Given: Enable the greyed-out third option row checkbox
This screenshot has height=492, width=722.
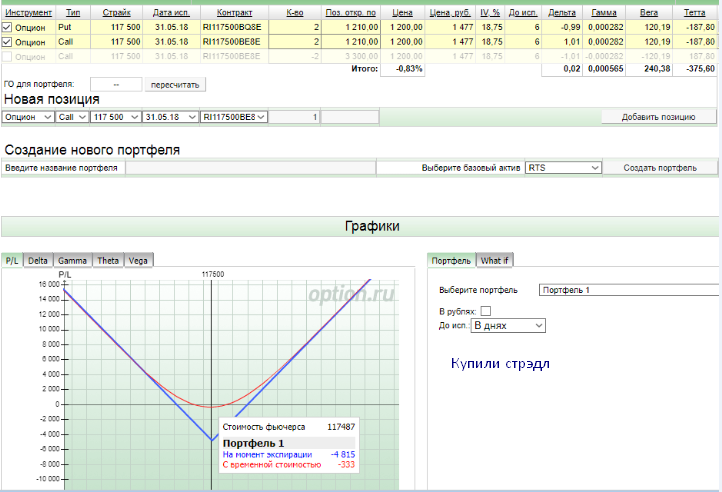Looking at the screenshot, I should tap(7, 57).
